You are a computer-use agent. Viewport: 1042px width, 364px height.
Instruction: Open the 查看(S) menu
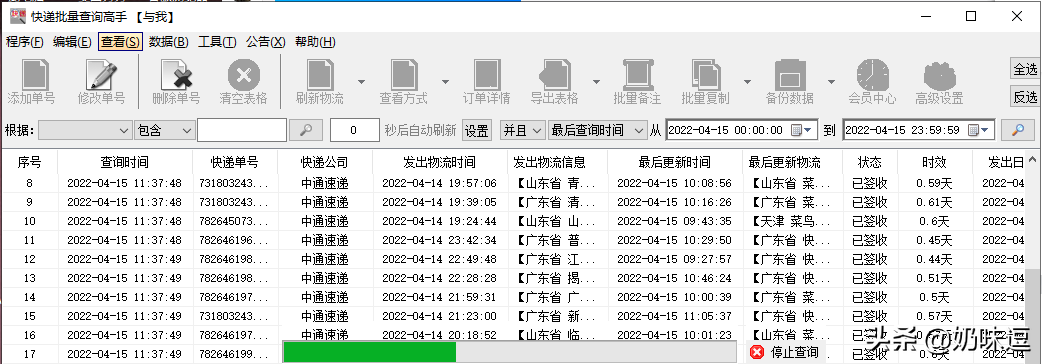(x=120, y=42)
